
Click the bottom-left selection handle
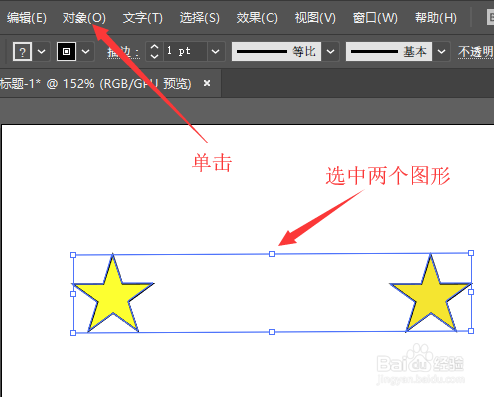click(x=73, y=333)
